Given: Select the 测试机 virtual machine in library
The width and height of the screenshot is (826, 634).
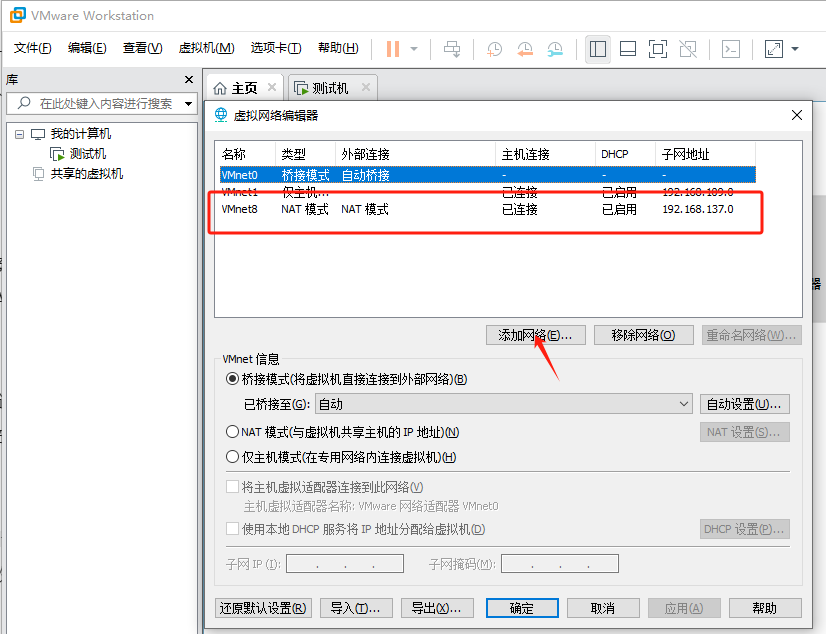Looking at the screenshot, I should pos(87,154).
